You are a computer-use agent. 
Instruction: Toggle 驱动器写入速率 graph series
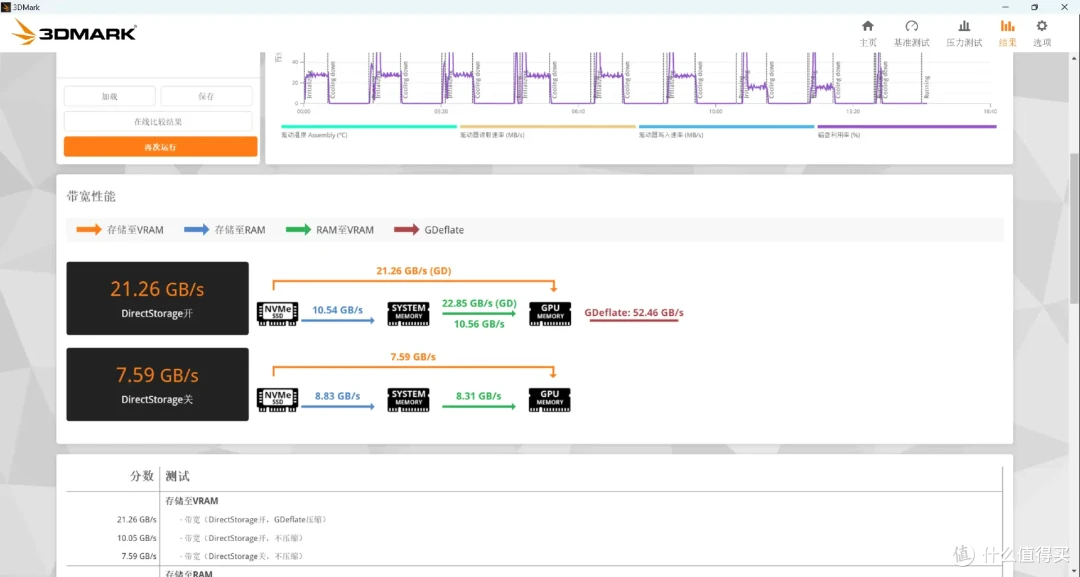[x=726, y=130]
